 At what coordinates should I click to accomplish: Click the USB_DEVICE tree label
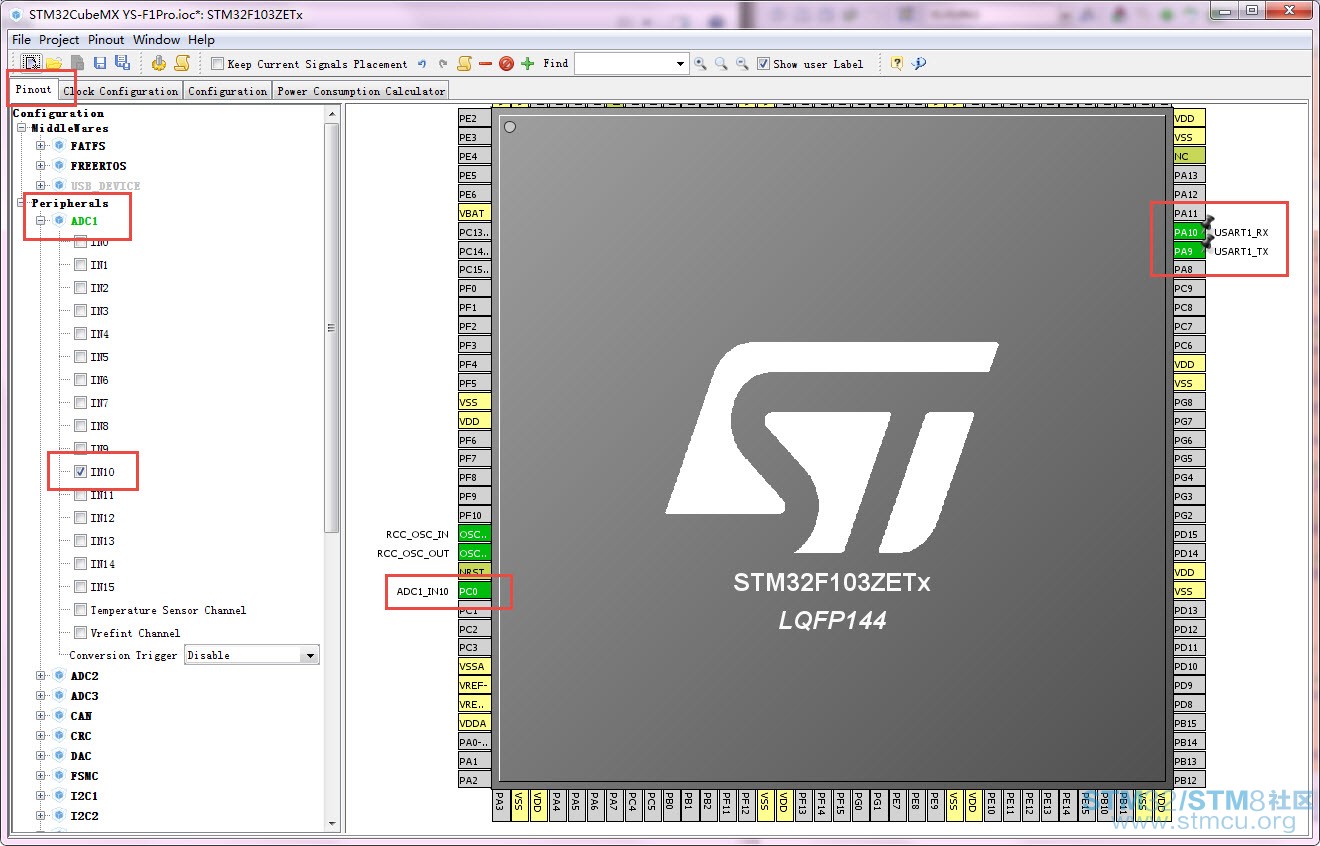pos(105,186)
